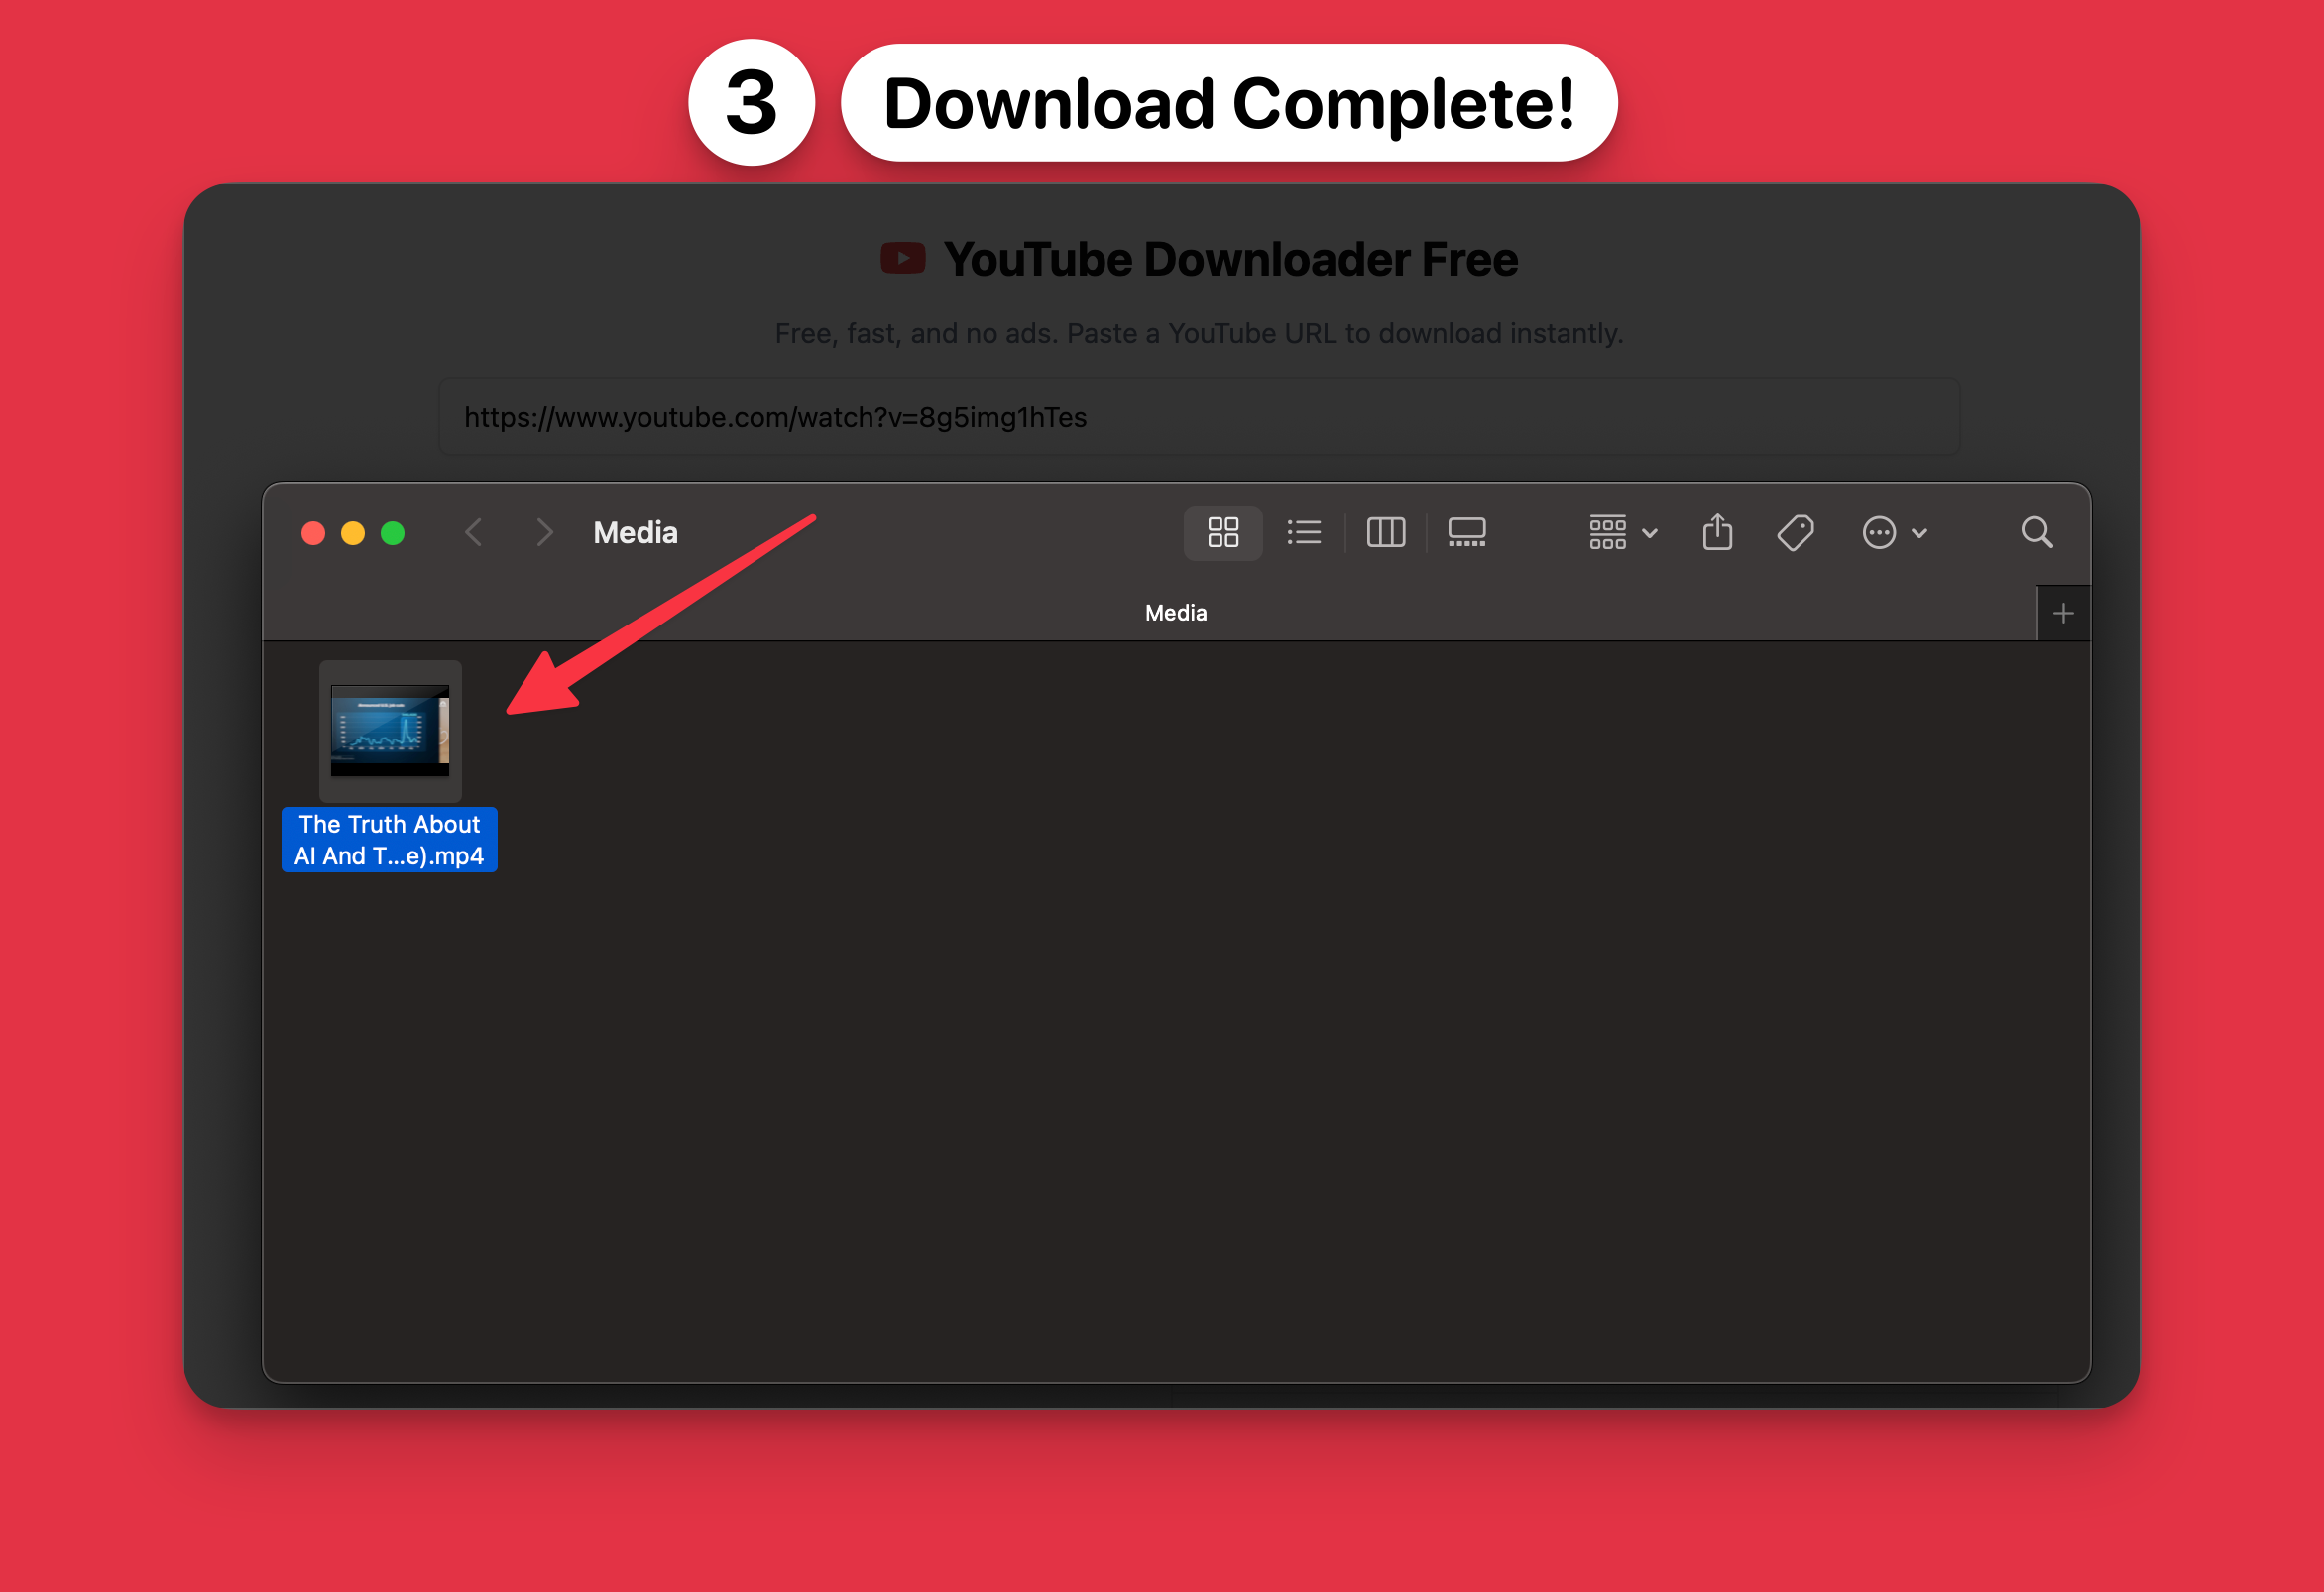Open the Tags editor

(x=1795, y=532)
